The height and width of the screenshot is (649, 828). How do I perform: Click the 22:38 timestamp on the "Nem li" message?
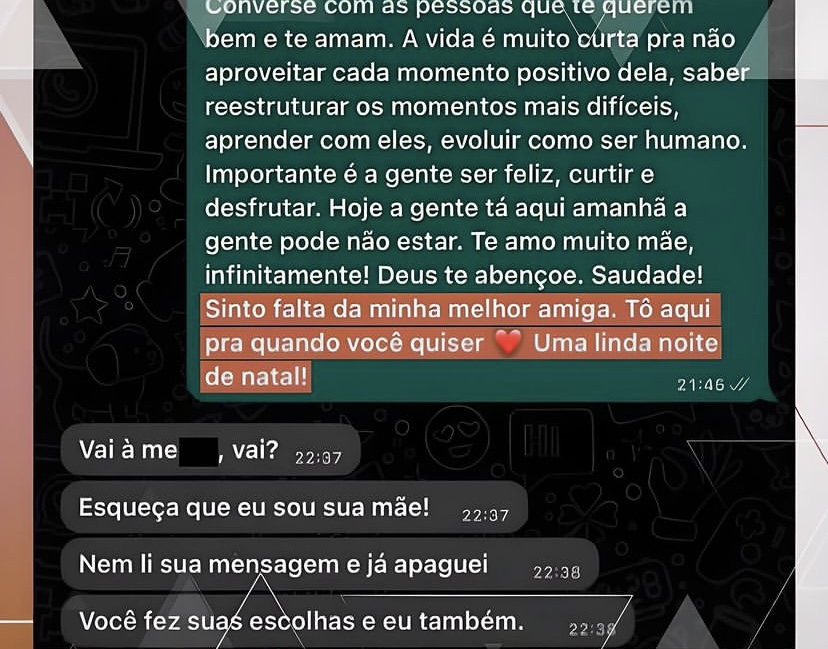coord(557,572)
